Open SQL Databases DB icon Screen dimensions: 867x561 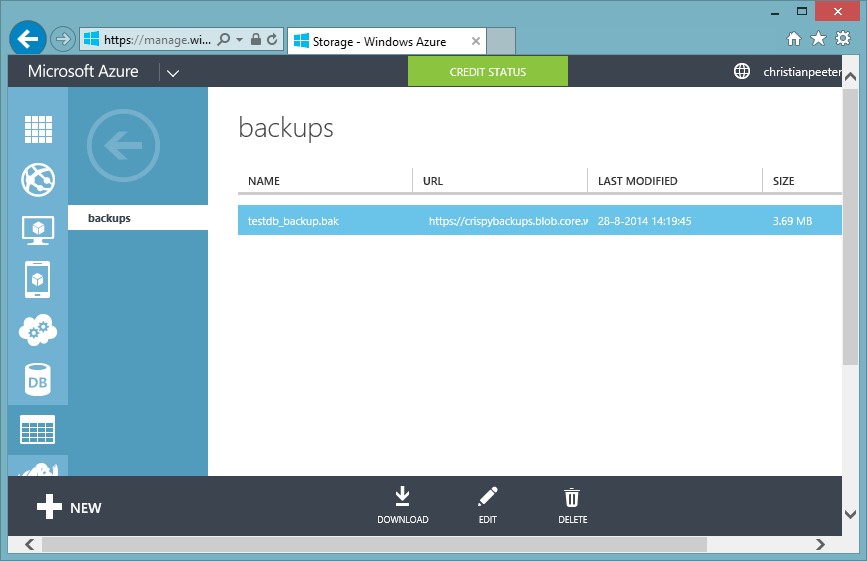(x=38, y=379)
